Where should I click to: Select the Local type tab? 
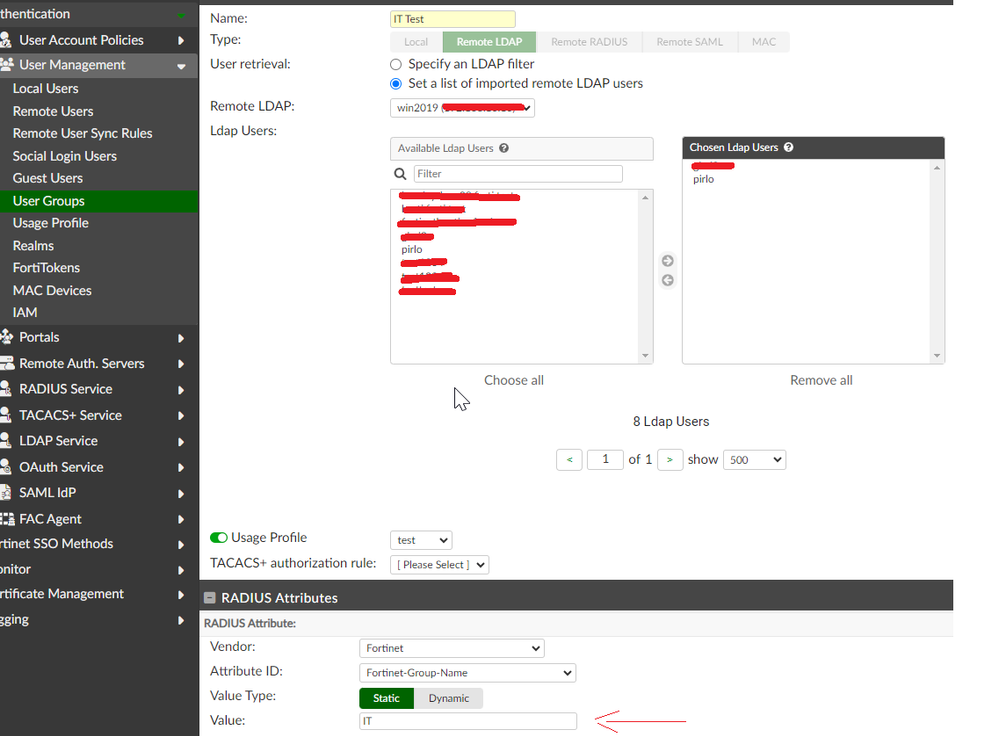(416, 42)
